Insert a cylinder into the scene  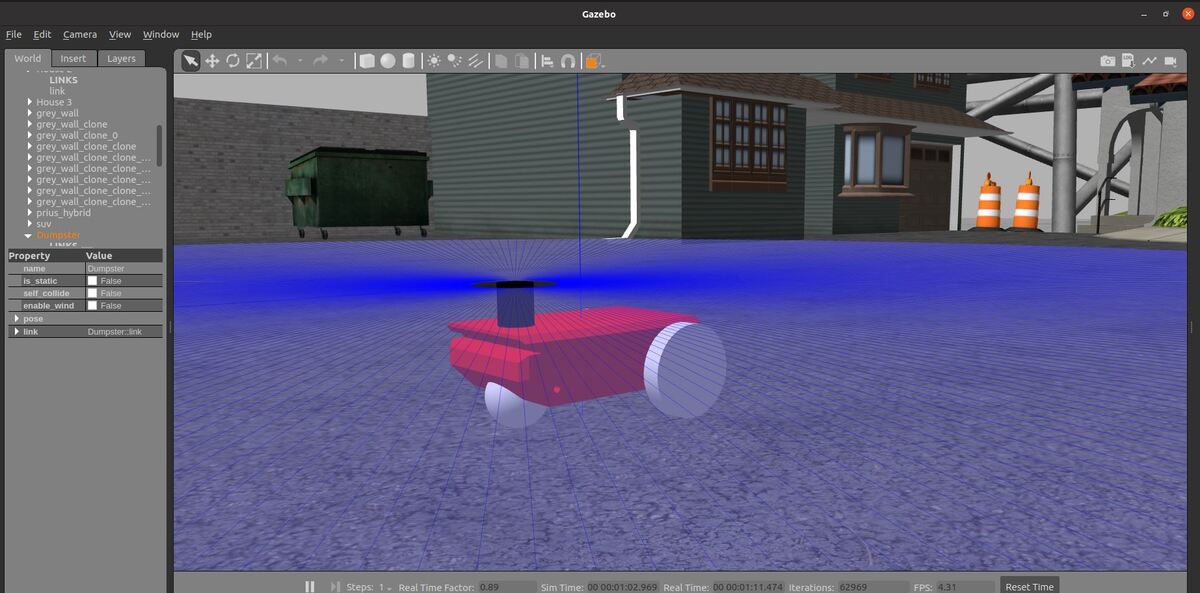408,60
